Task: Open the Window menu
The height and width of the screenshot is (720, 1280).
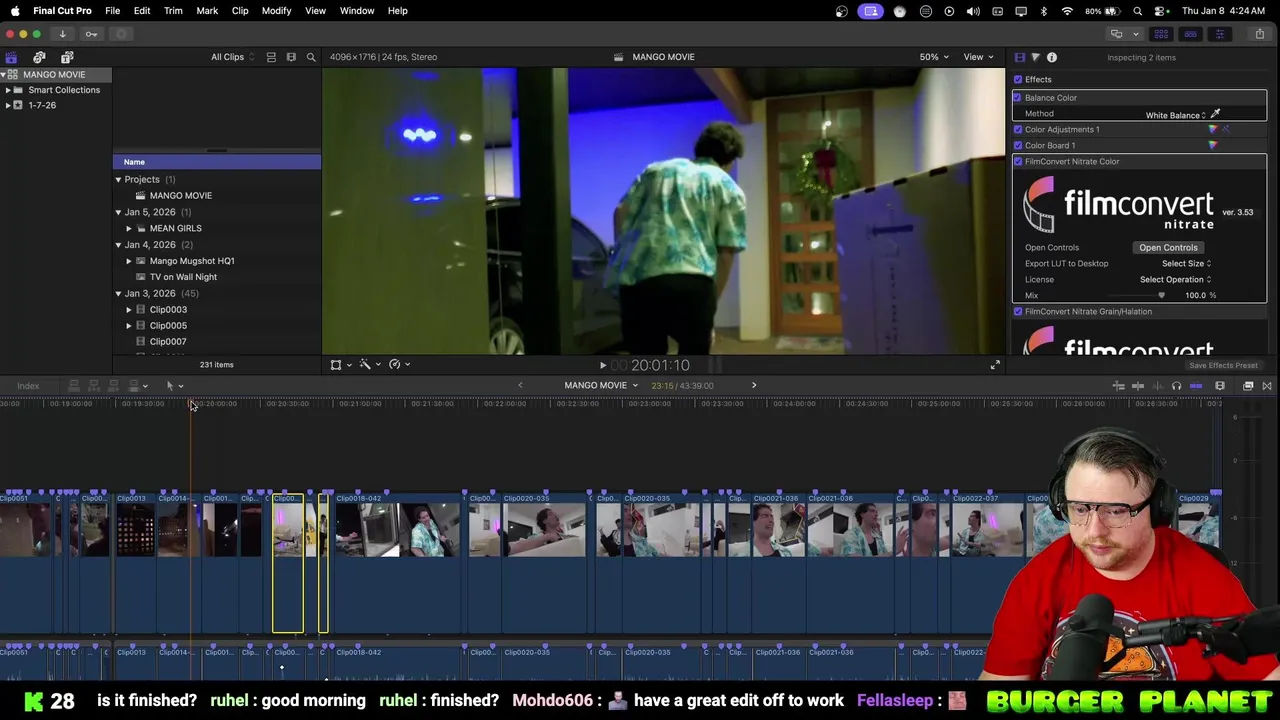Action: pos(357,11)
